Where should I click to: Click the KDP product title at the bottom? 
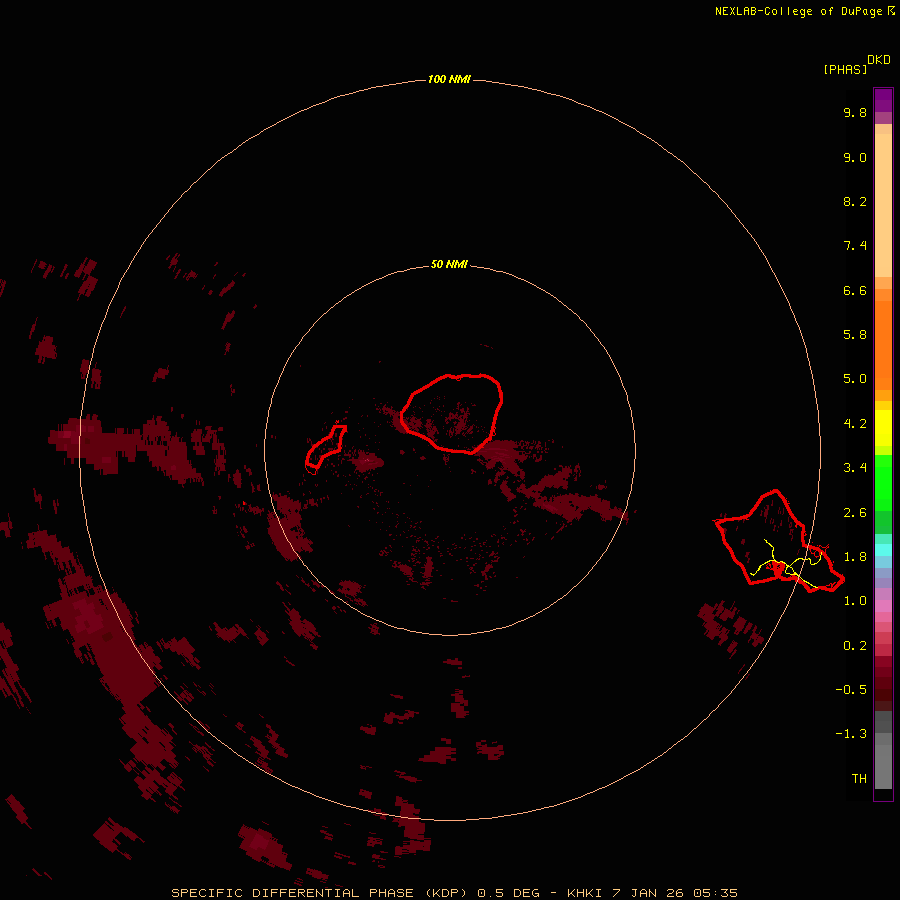(x=454, y=893)
